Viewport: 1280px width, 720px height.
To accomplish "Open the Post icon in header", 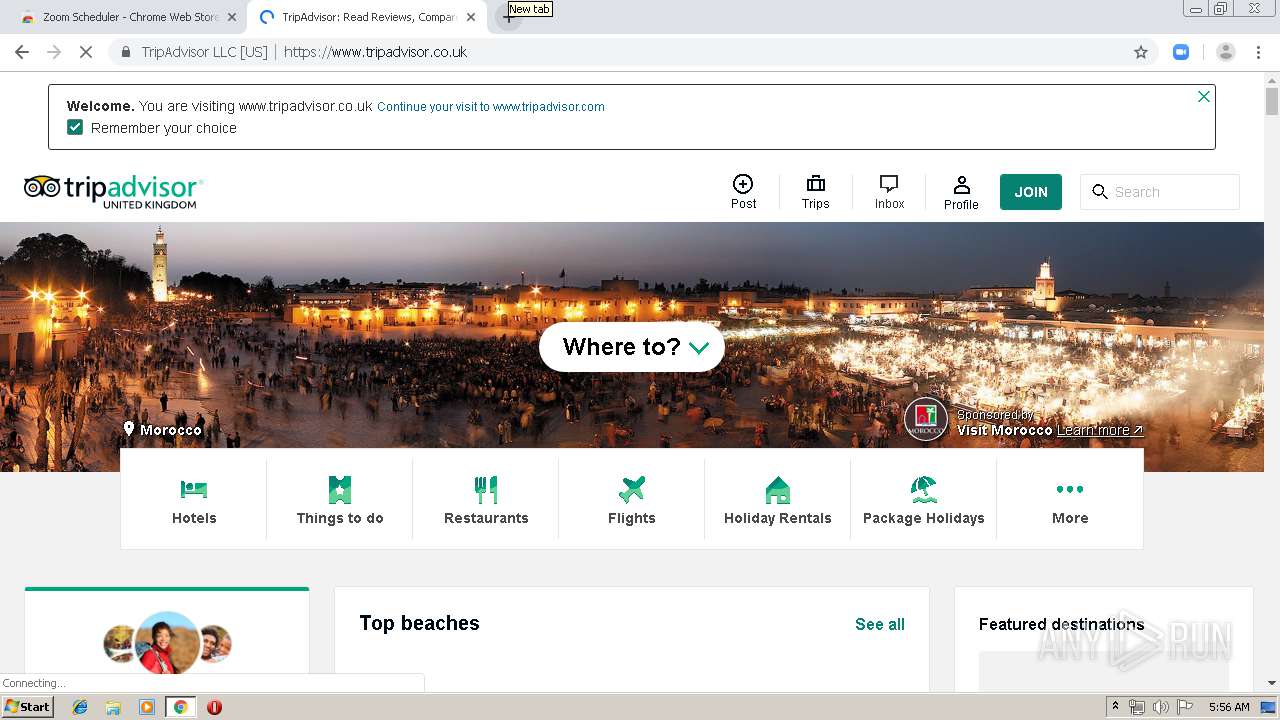I will [x=743, y=184].
